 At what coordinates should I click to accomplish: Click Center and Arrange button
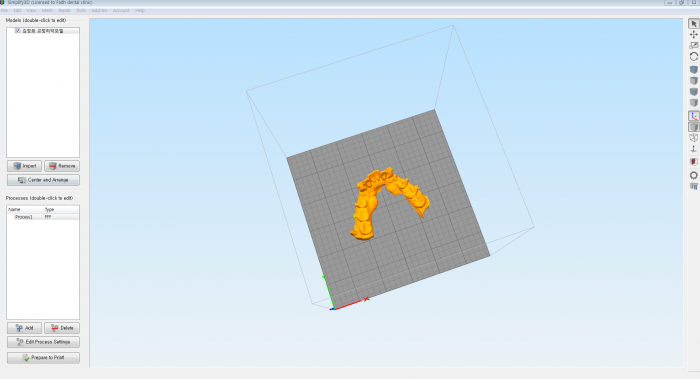43,180
